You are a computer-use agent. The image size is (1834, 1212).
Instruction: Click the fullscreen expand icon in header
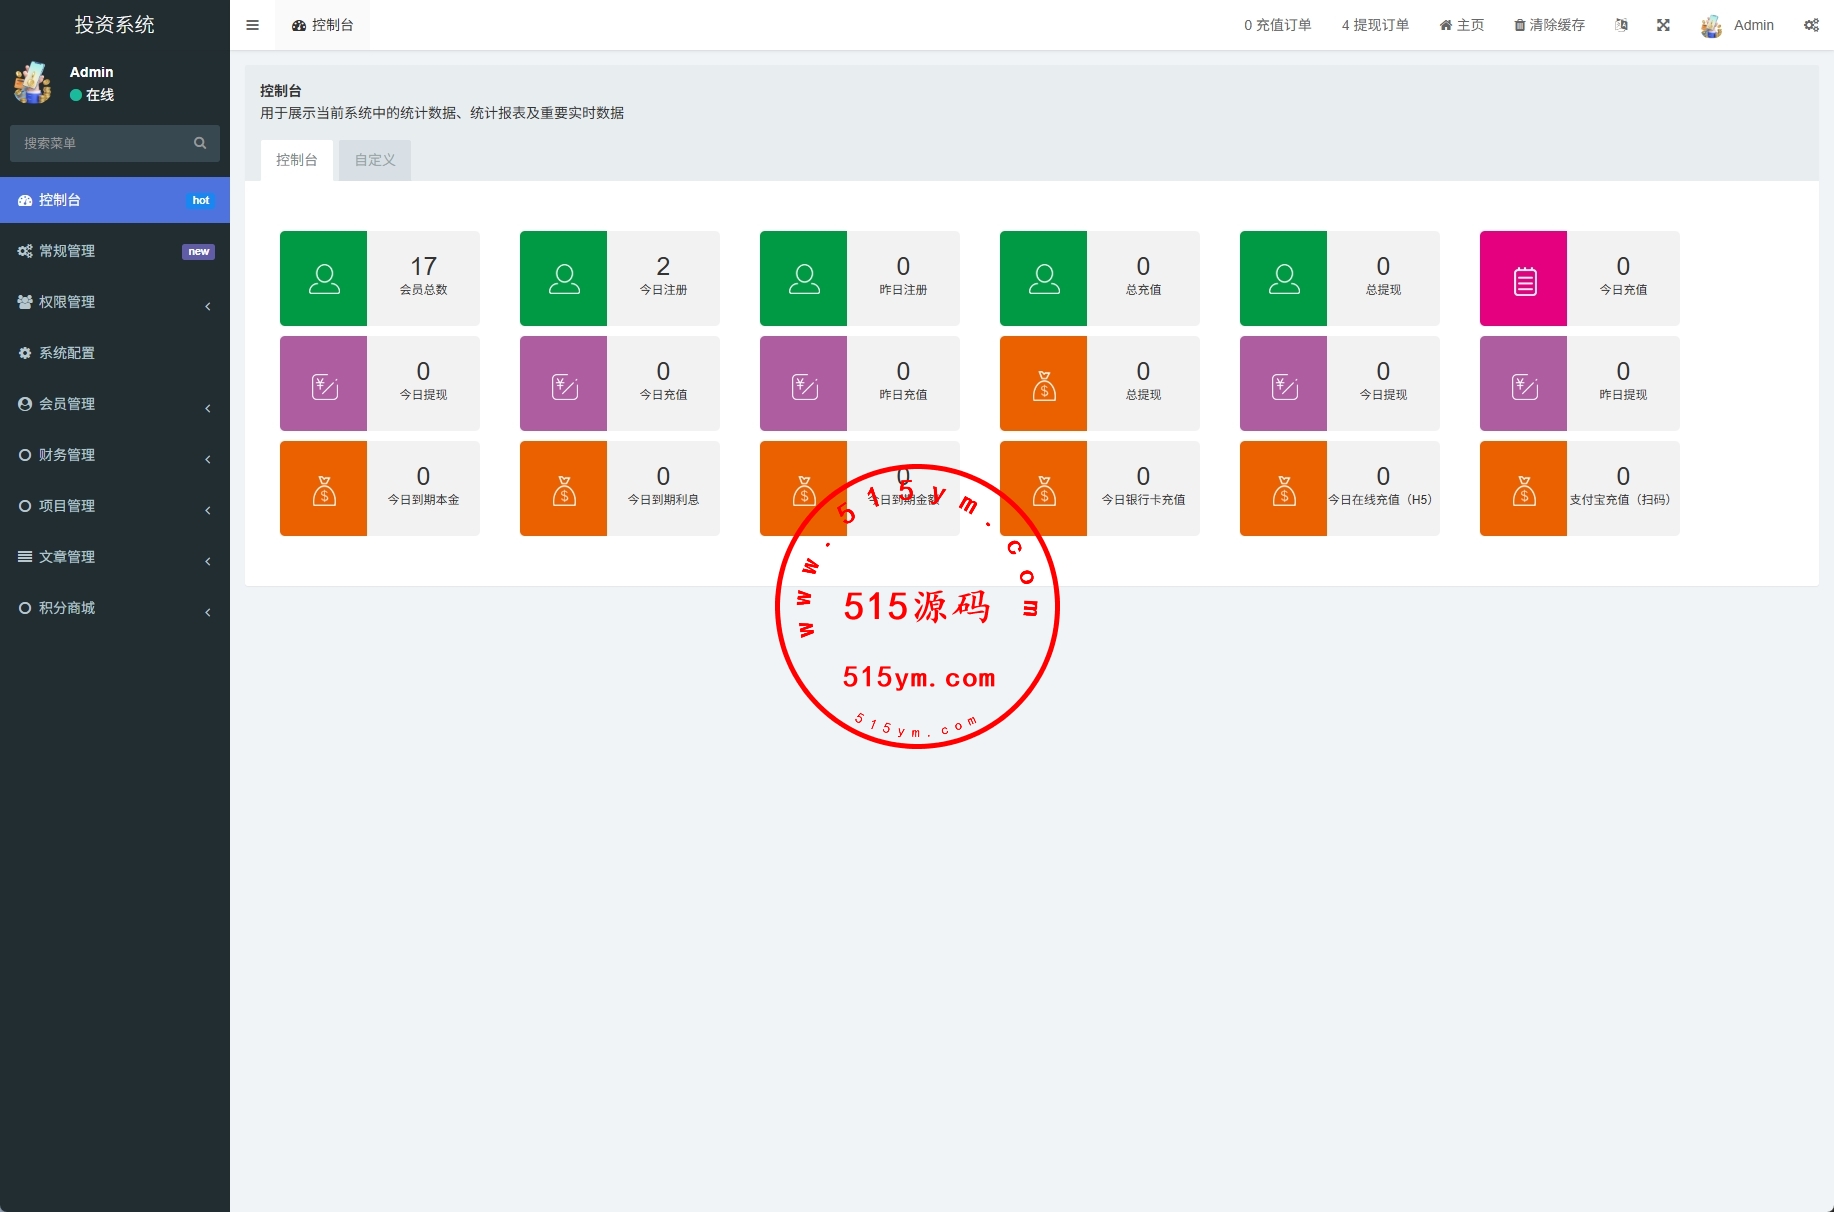coord(1663,25)
